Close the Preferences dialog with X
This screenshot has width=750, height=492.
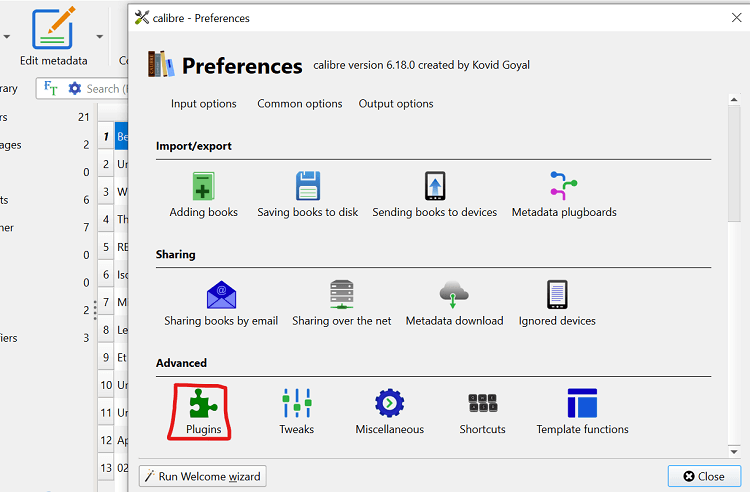click(737, 18)
